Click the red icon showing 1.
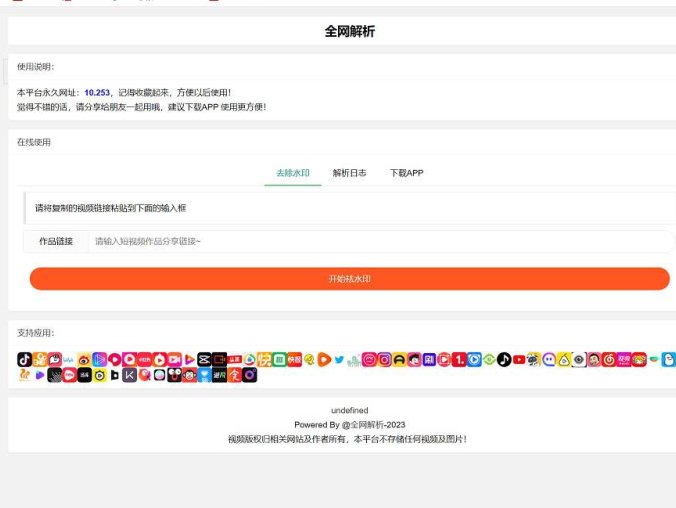 pos(459,360)
